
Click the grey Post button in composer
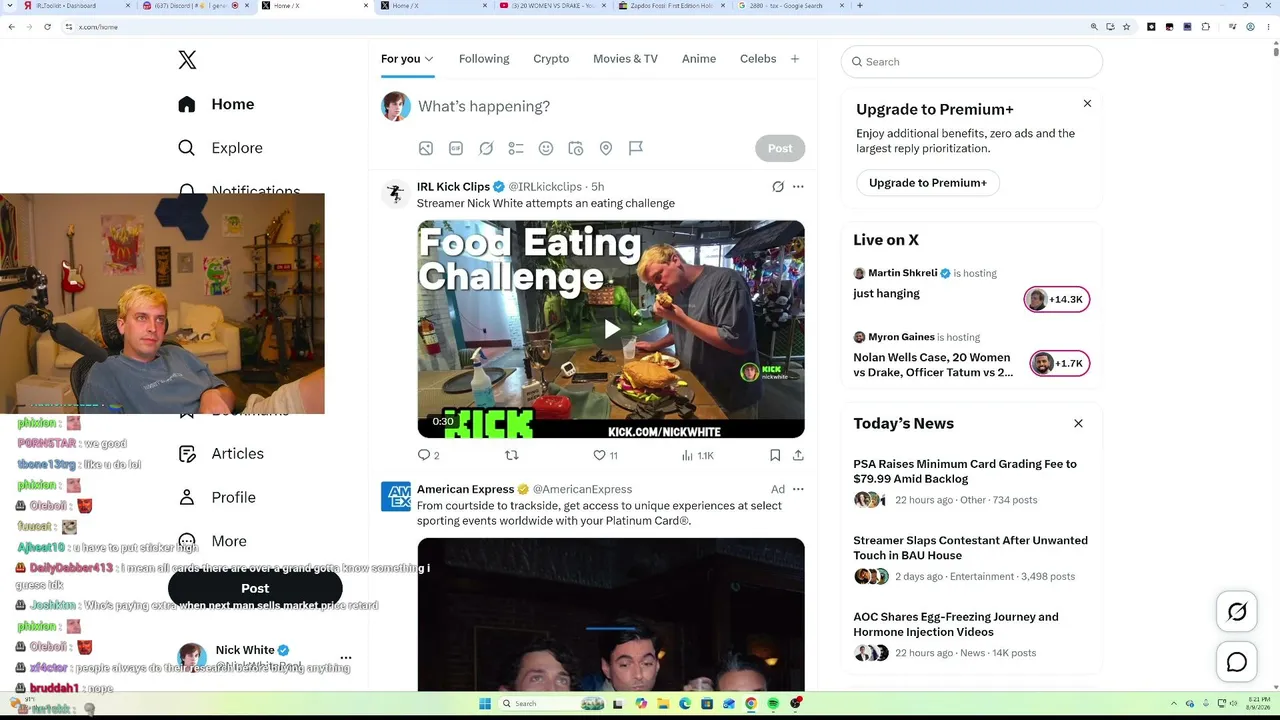coord(780,148)
